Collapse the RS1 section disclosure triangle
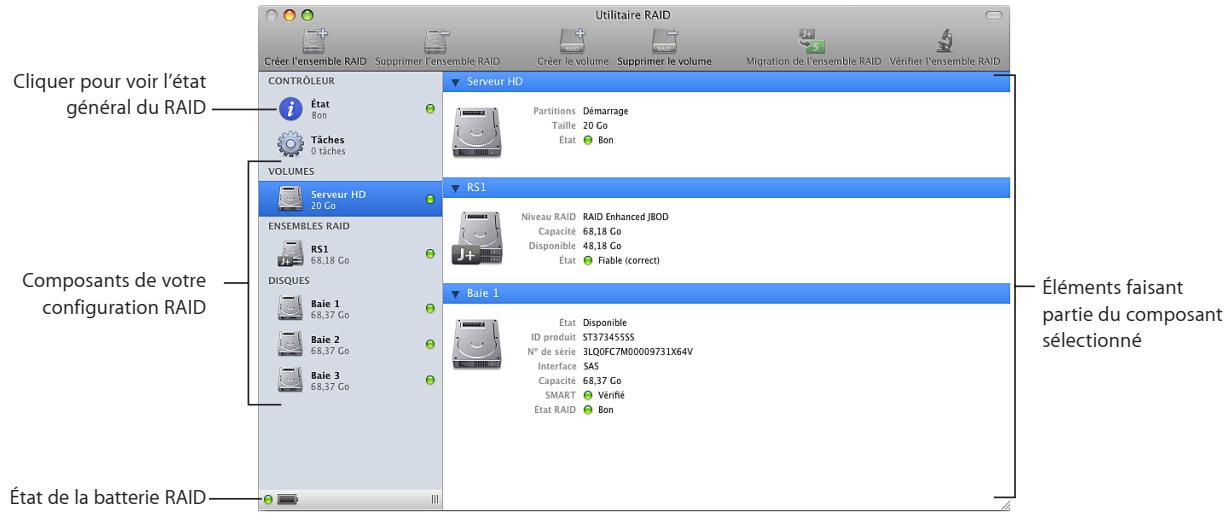The image size is (1229, 518). 455,187
